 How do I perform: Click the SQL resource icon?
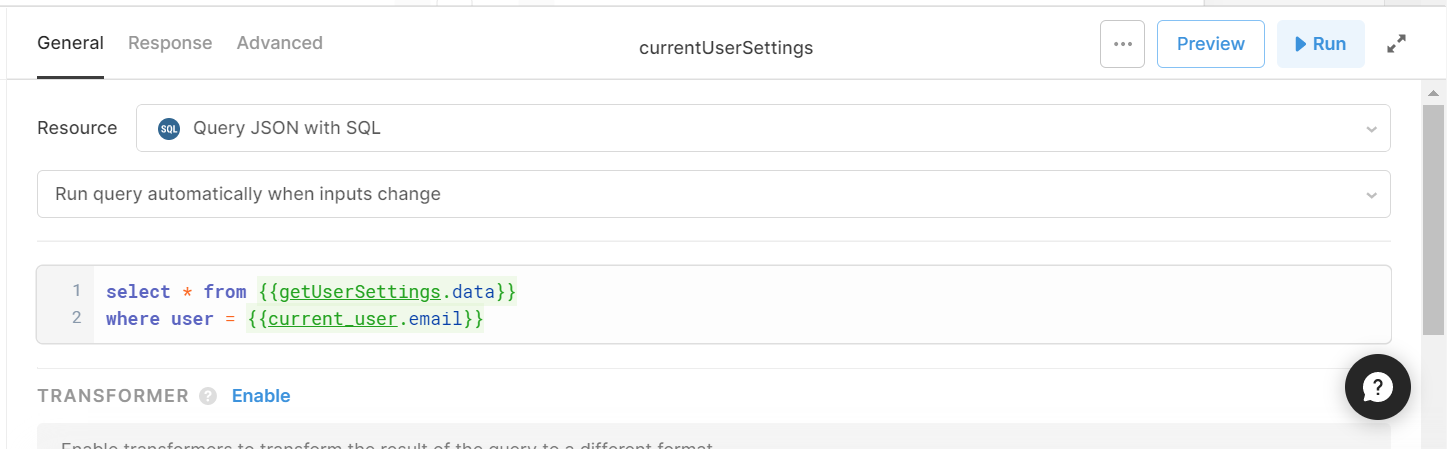click(x=169, y=128)
